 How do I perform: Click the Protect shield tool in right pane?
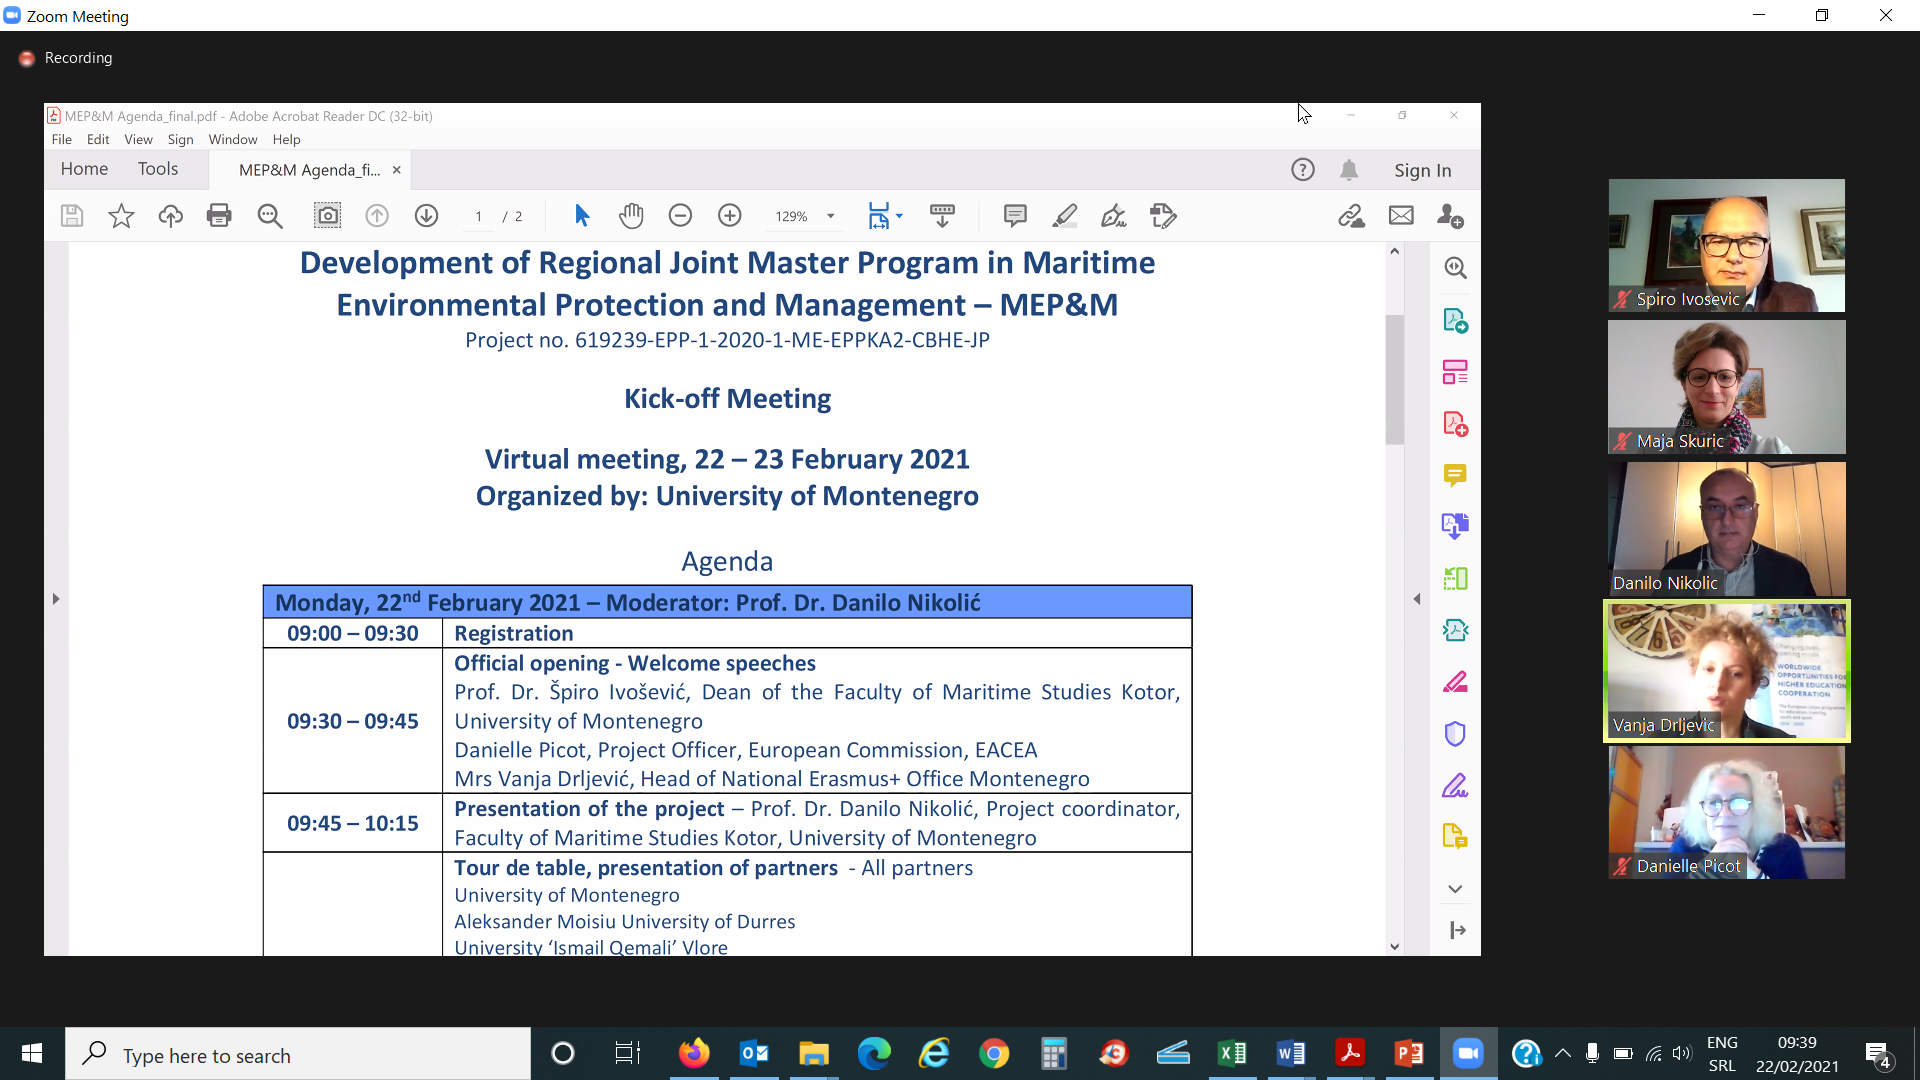(x=1455, y=734)
